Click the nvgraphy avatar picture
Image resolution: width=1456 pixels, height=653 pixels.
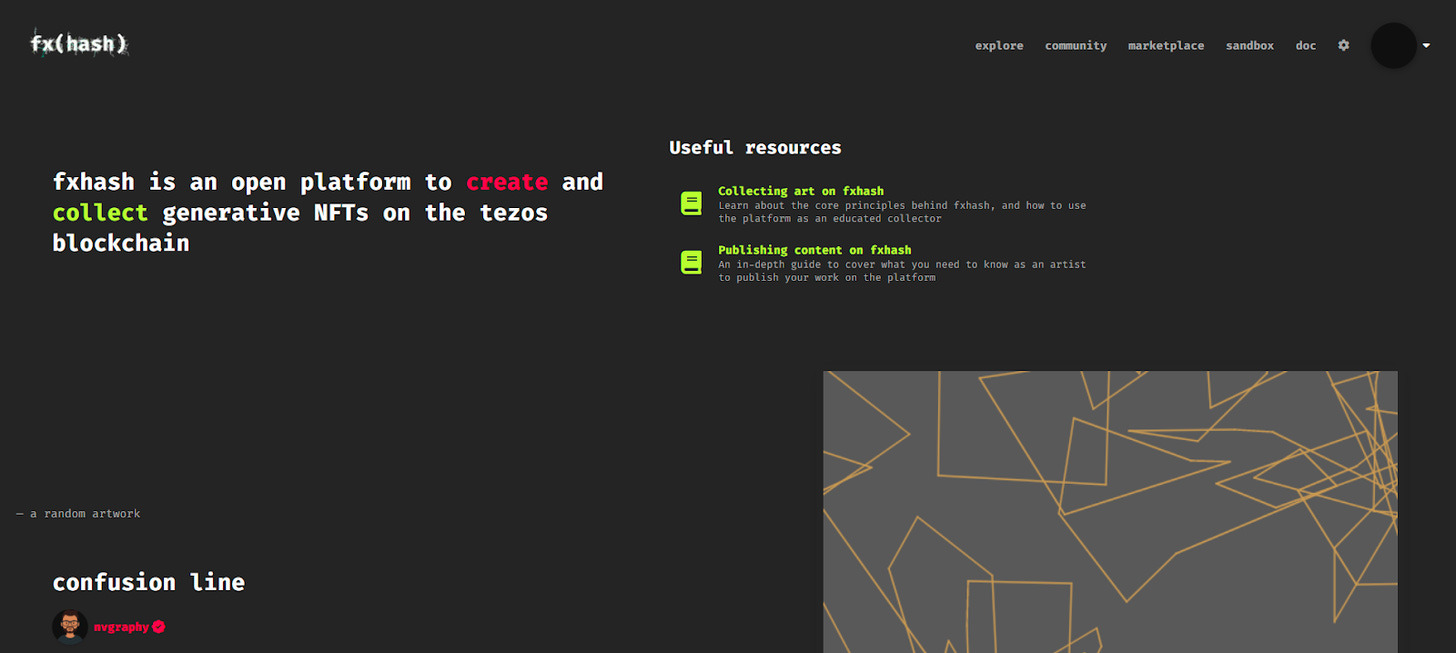coord(70,627)
